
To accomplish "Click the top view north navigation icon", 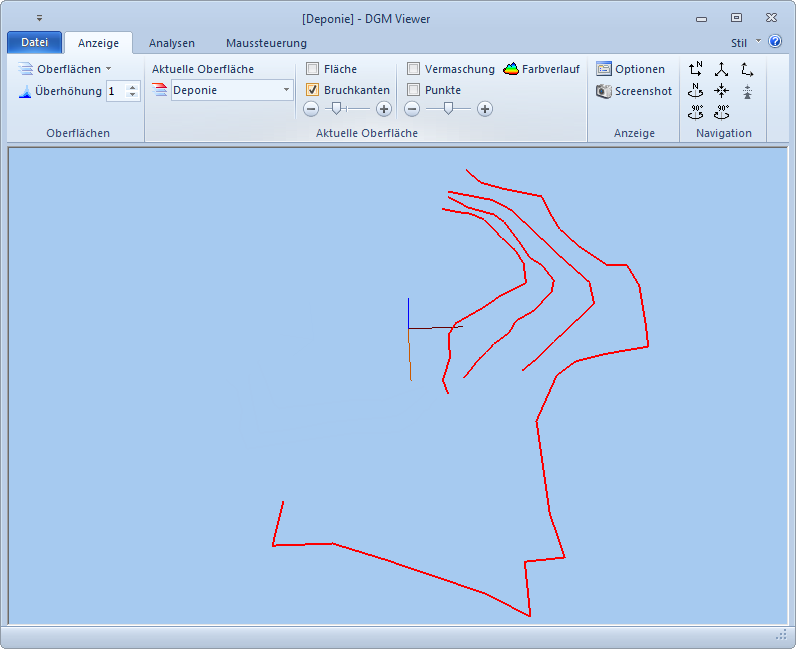I will [696, 69].
